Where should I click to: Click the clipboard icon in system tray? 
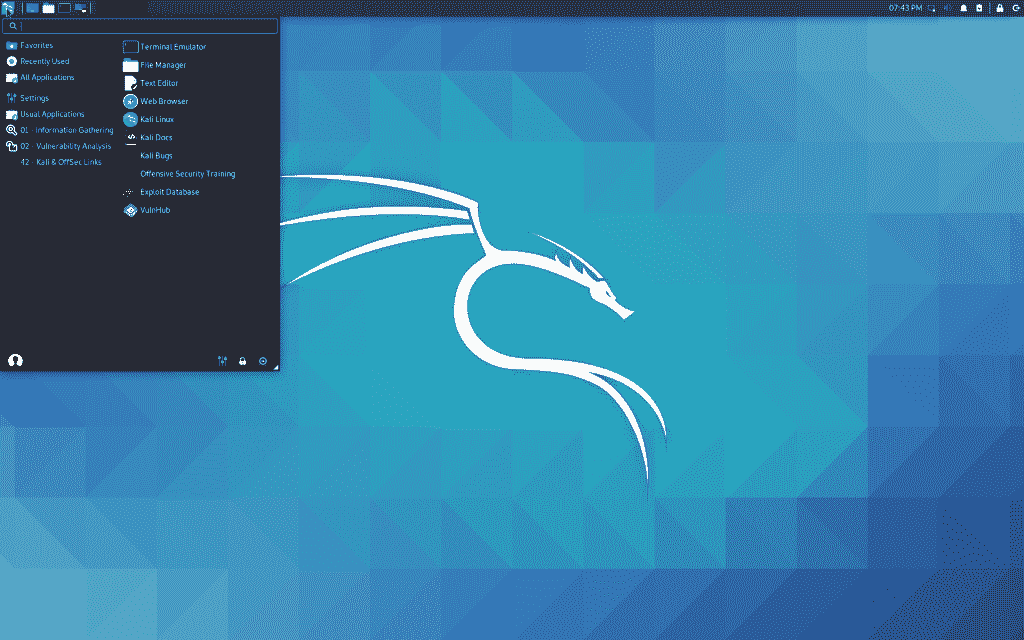click(x=979, y=8)
